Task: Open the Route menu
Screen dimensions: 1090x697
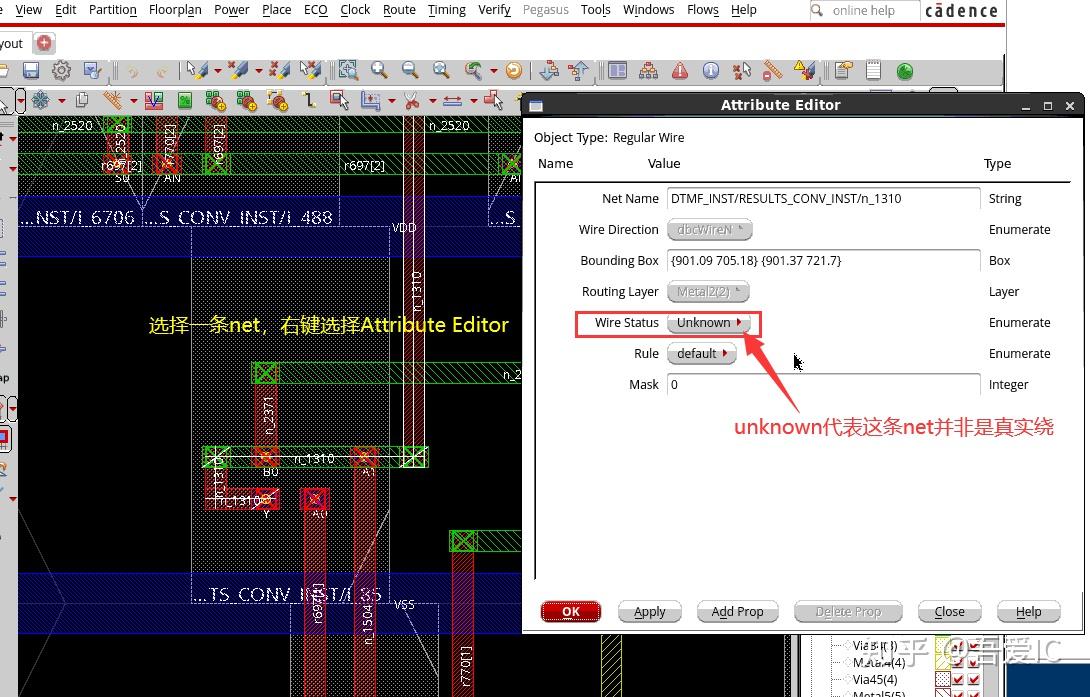Action: (399, 10)
